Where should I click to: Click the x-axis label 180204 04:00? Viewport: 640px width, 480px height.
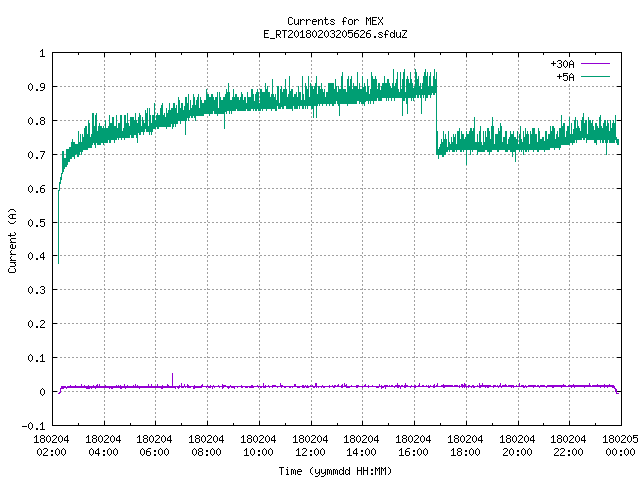[103, 446]
